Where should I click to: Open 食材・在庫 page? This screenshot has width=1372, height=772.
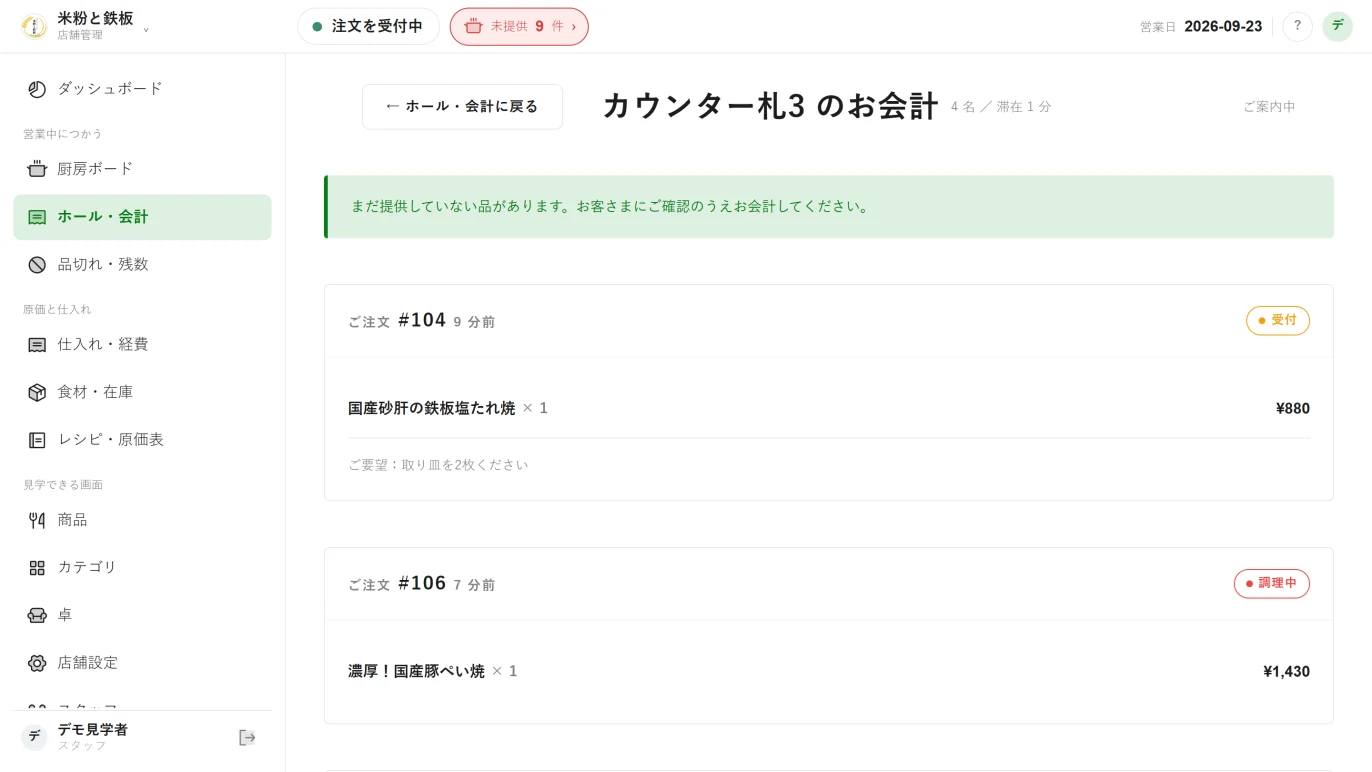click(142, 393)
